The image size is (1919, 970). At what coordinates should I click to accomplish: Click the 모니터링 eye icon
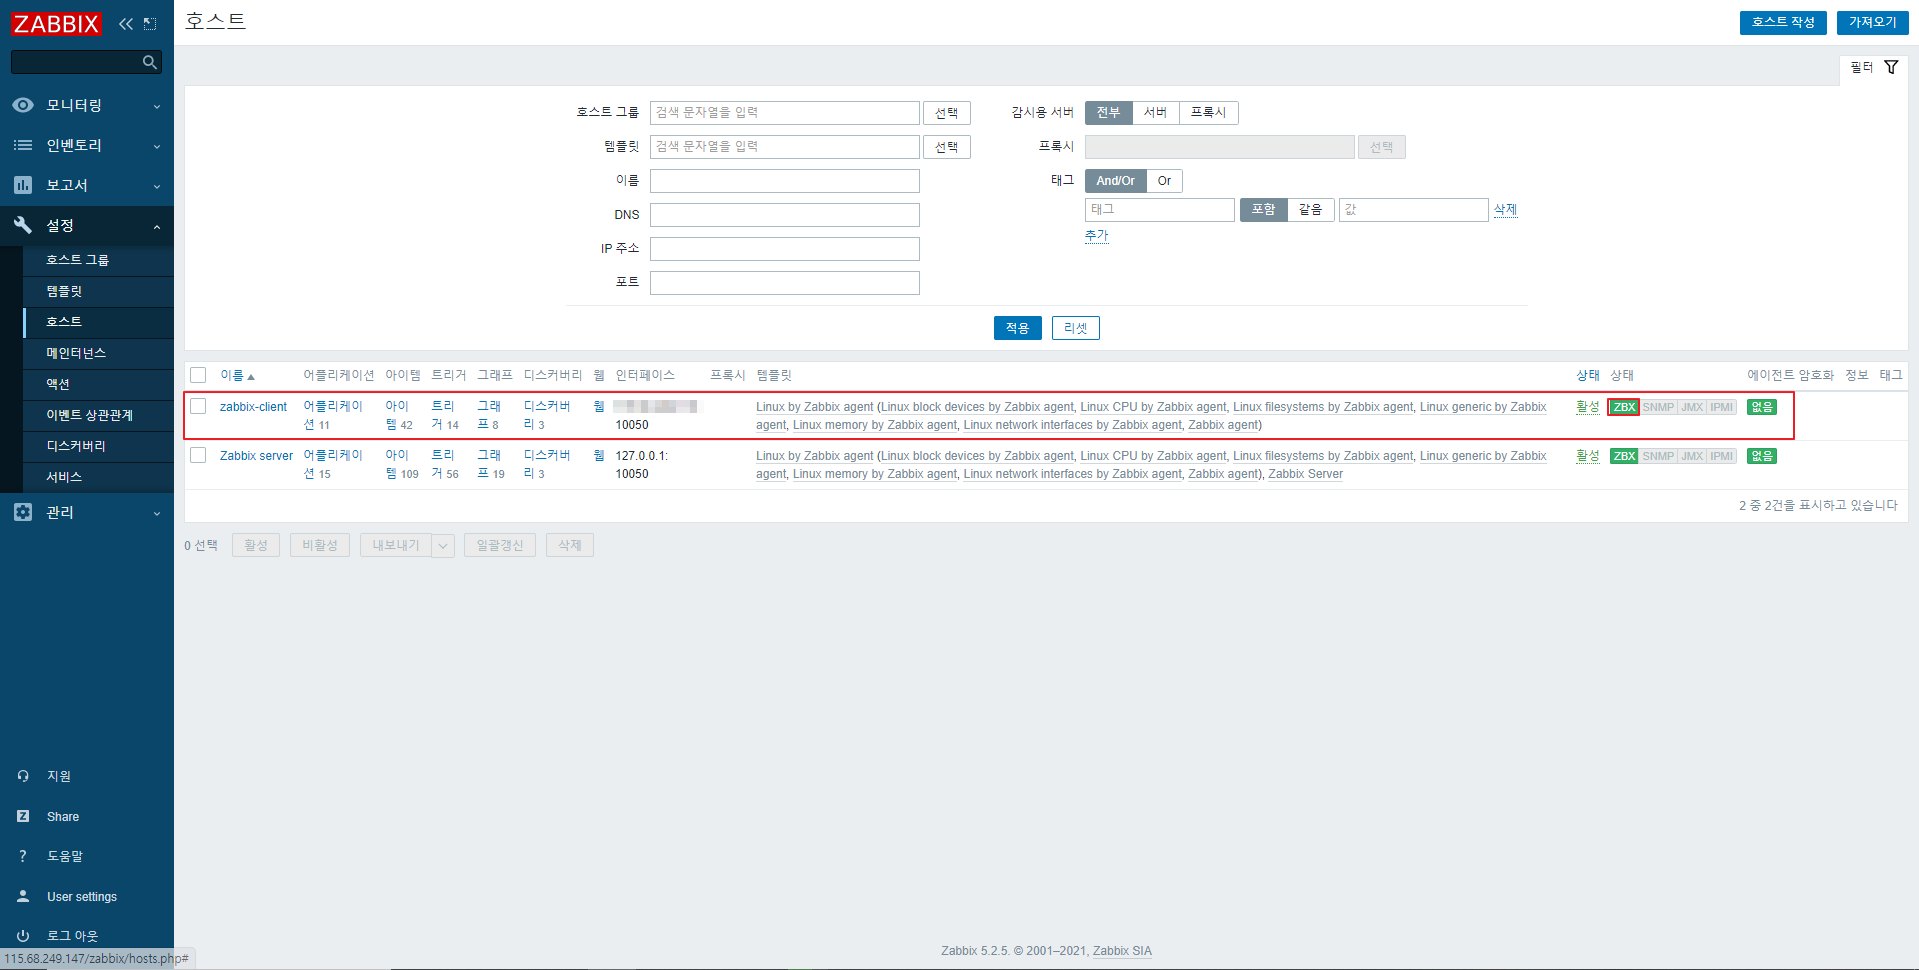[x=23, y=105]
